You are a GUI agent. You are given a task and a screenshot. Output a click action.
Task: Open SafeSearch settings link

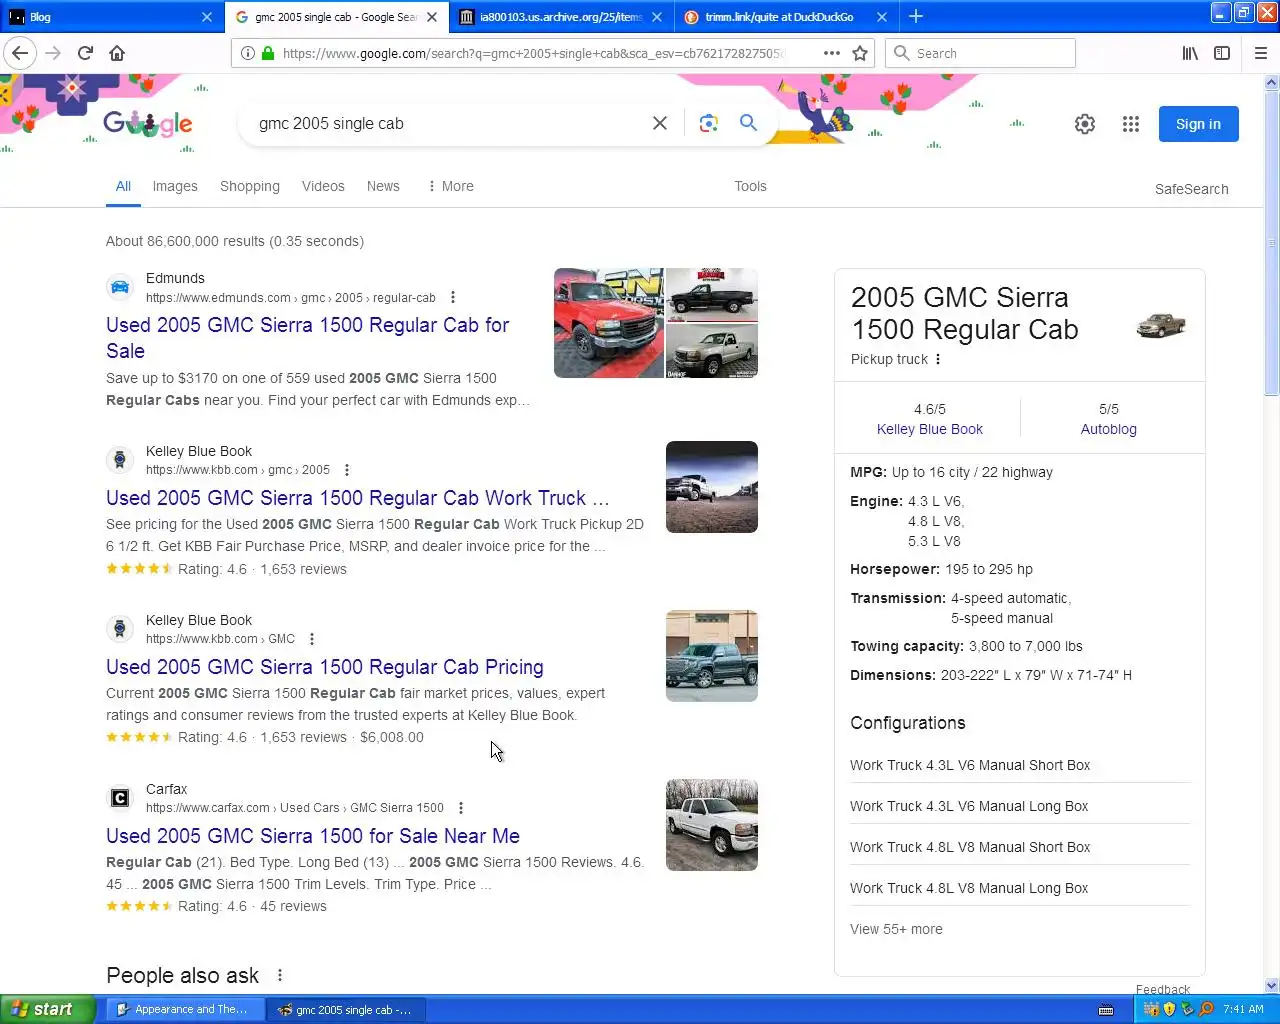(x=1191, y=189)
